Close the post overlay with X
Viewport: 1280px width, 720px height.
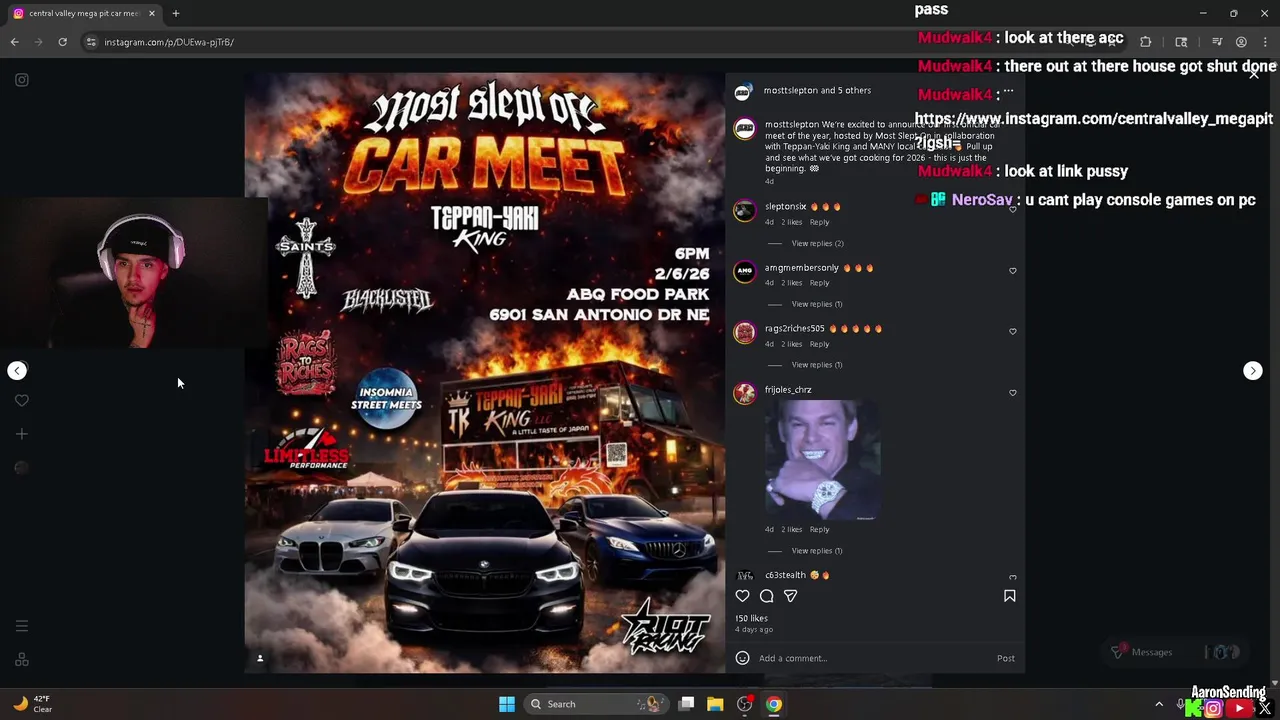(x=1253, y=73)
